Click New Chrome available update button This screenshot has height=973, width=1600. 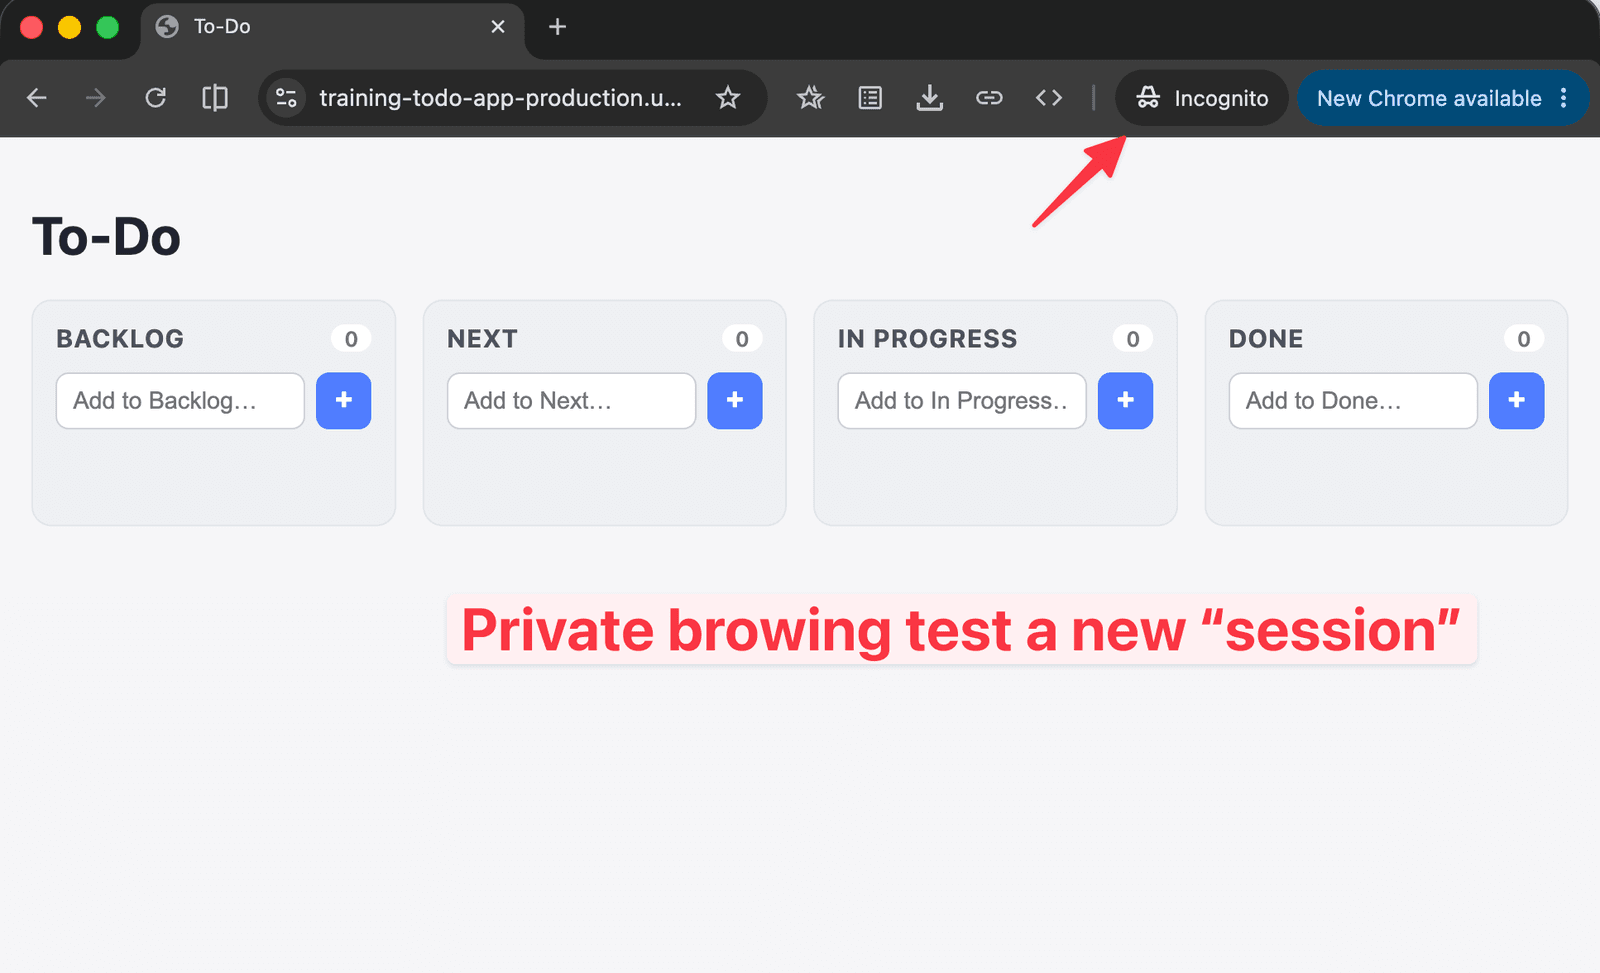[x=1429, y=98]
